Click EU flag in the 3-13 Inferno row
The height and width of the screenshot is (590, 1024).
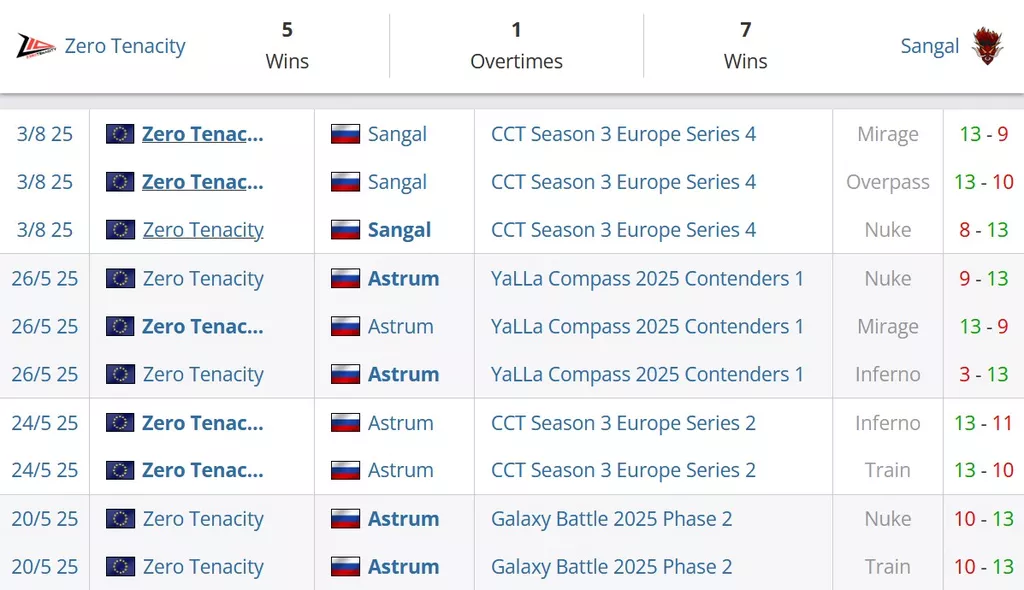(120, 374)
